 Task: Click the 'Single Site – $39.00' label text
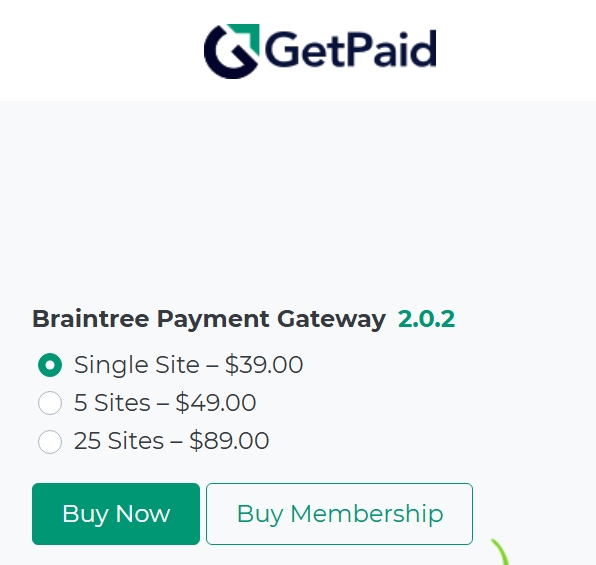pyautogui.click(x=189, y=365)
